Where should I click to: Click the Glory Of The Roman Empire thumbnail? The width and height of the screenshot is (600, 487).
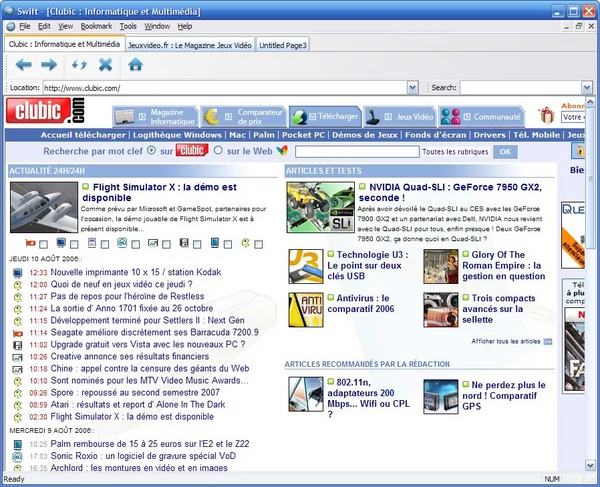[x=440, y=267]
